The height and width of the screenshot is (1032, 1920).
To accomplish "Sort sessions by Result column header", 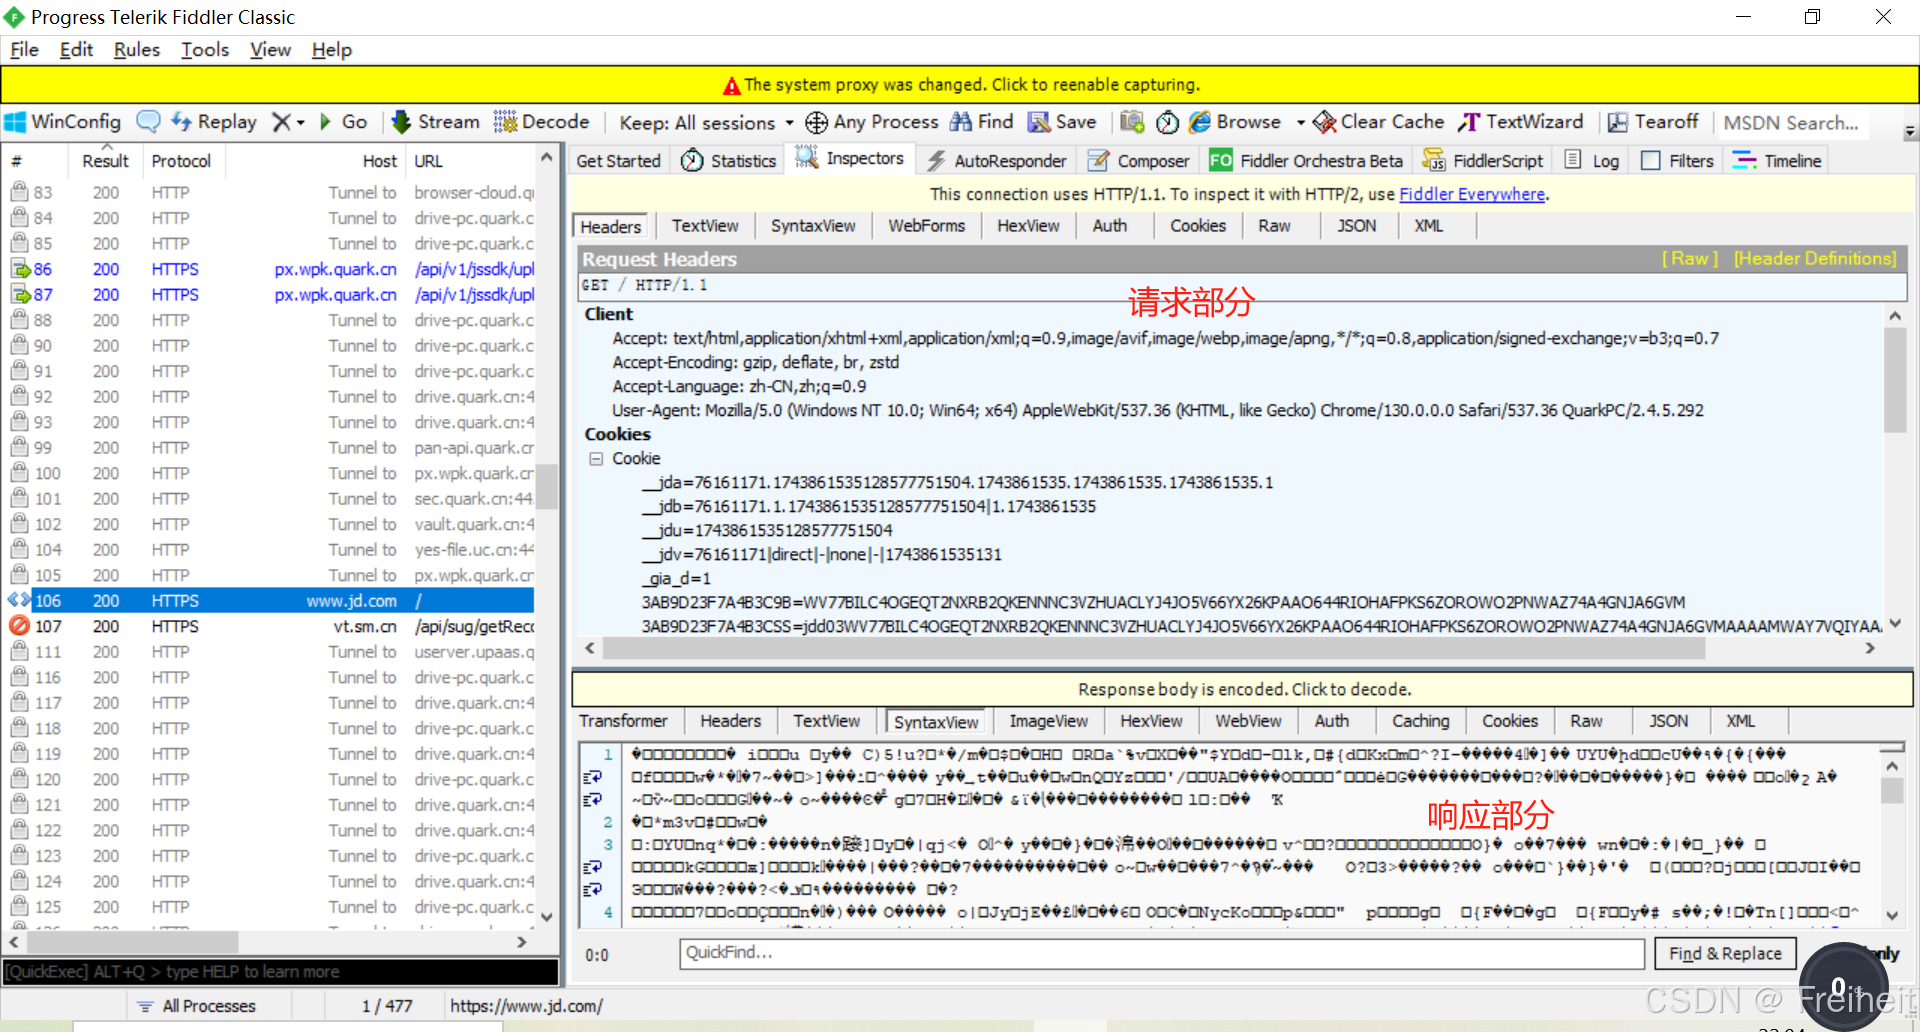I will (x=105, y=161).
